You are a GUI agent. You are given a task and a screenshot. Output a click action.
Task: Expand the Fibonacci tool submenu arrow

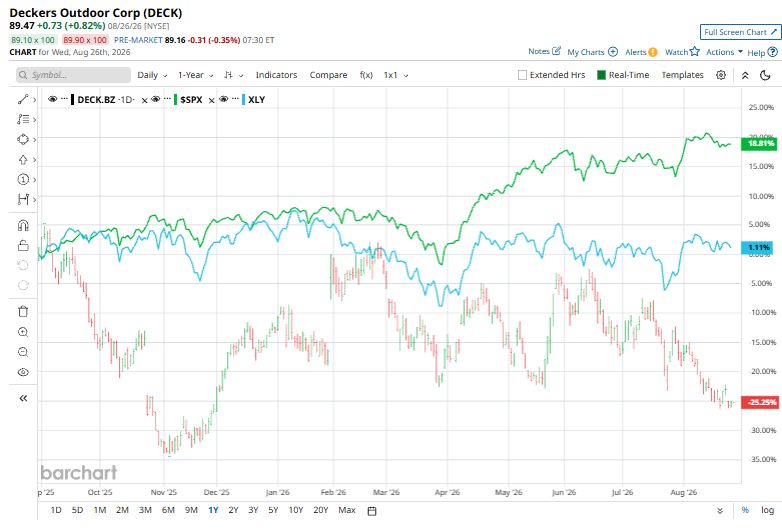34,120
